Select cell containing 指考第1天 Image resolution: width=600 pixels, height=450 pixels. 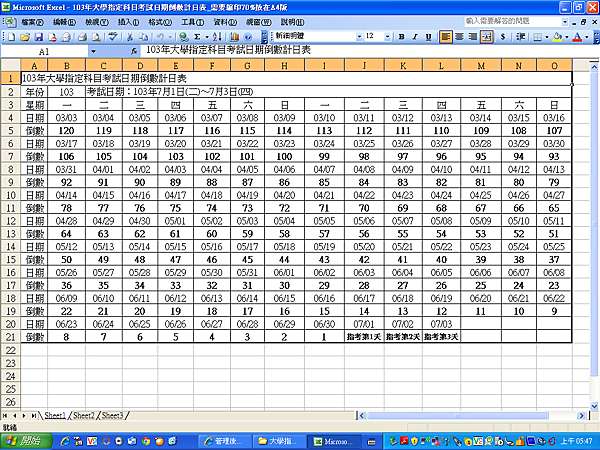pos(364,337)
